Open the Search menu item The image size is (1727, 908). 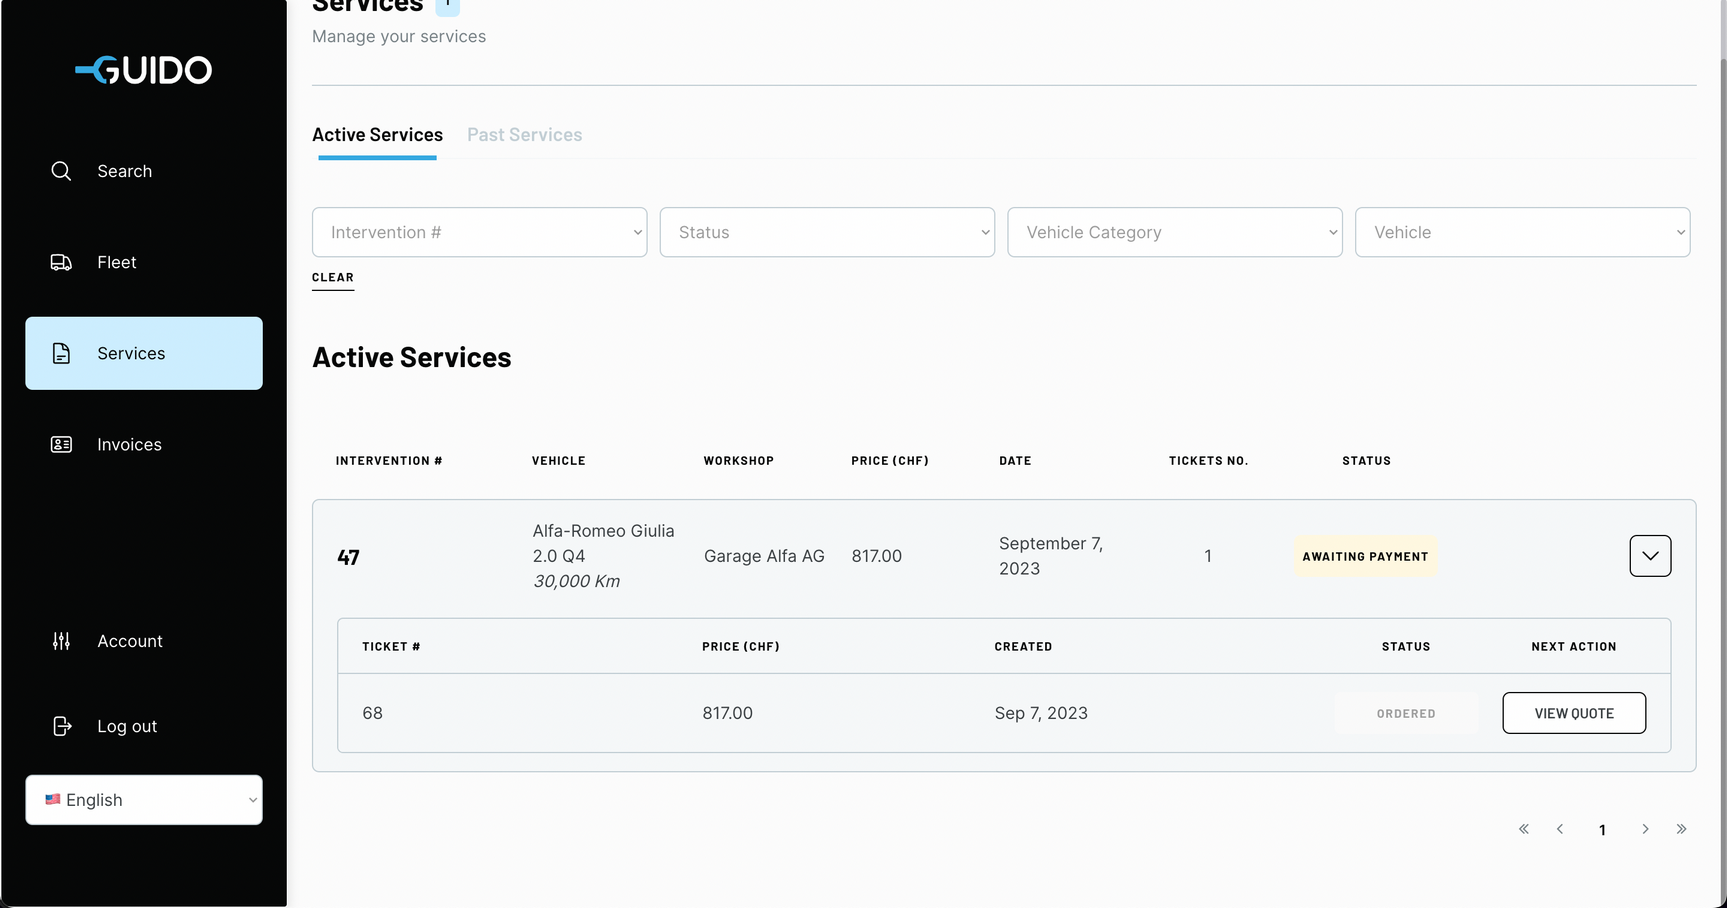[144, 171]
